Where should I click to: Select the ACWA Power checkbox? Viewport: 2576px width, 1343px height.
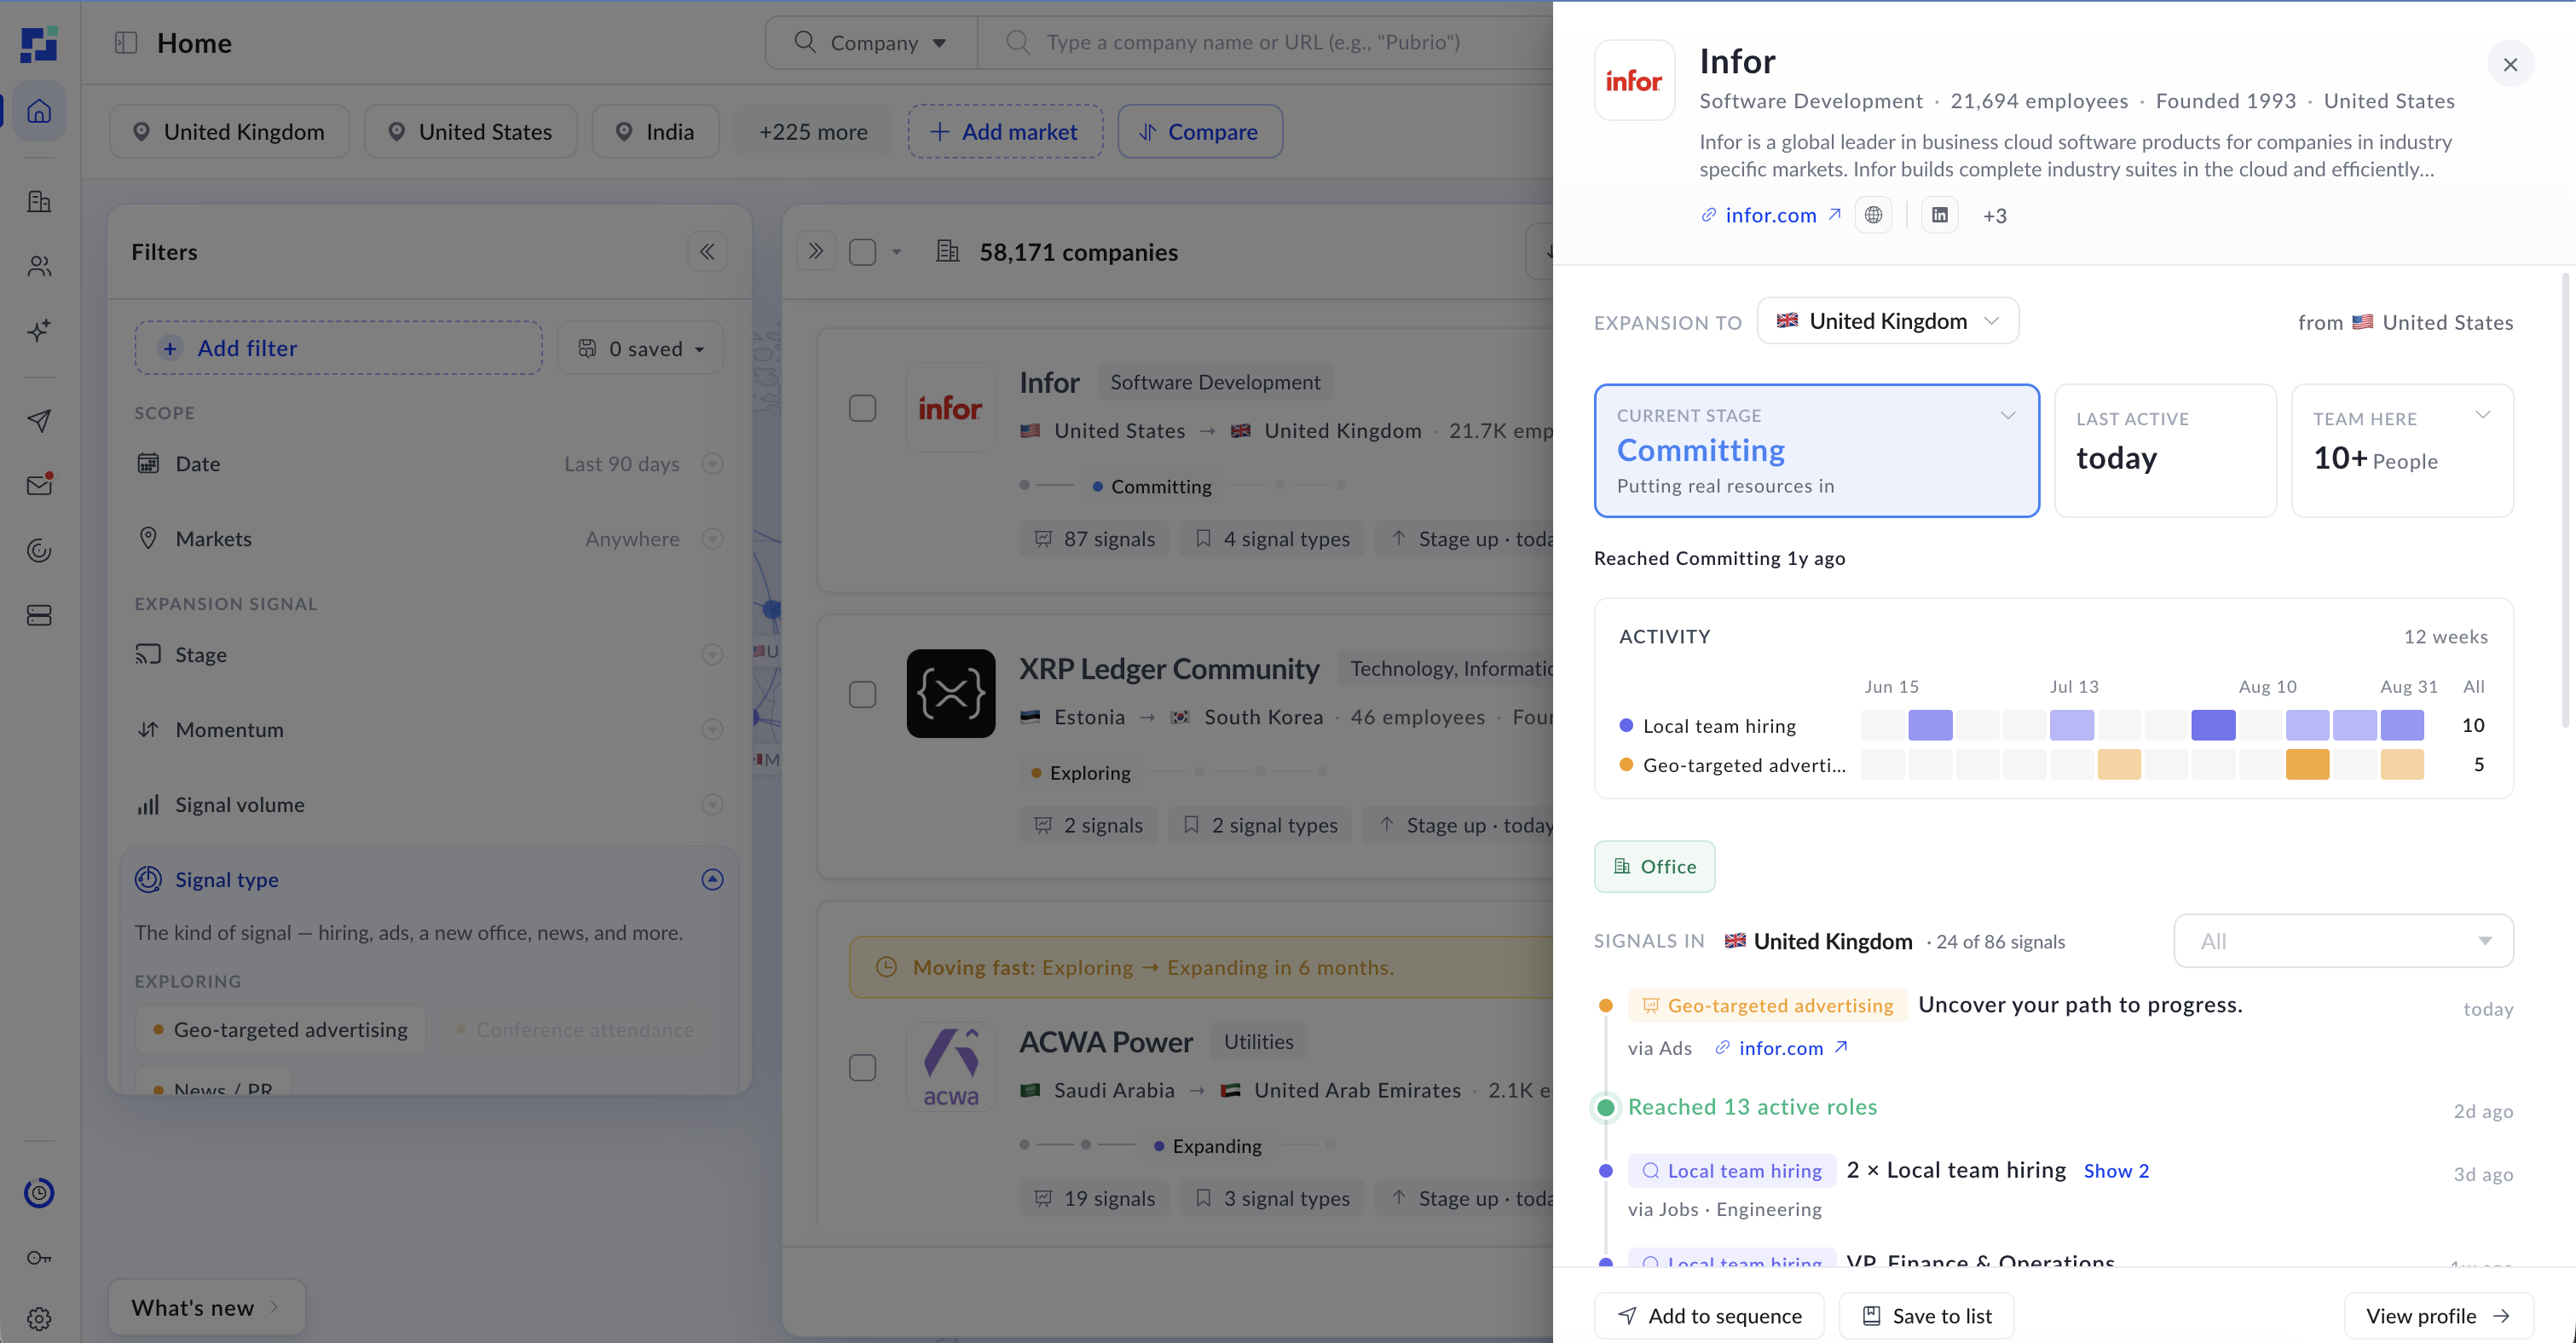[862, 1067]
